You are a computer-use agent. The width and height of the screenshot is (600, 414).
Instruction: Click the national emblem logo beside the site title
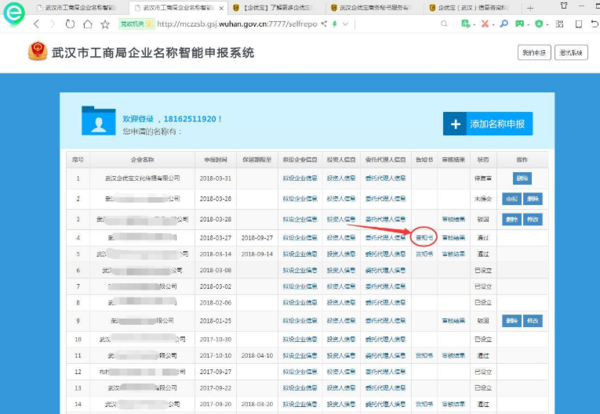(38, 51)
